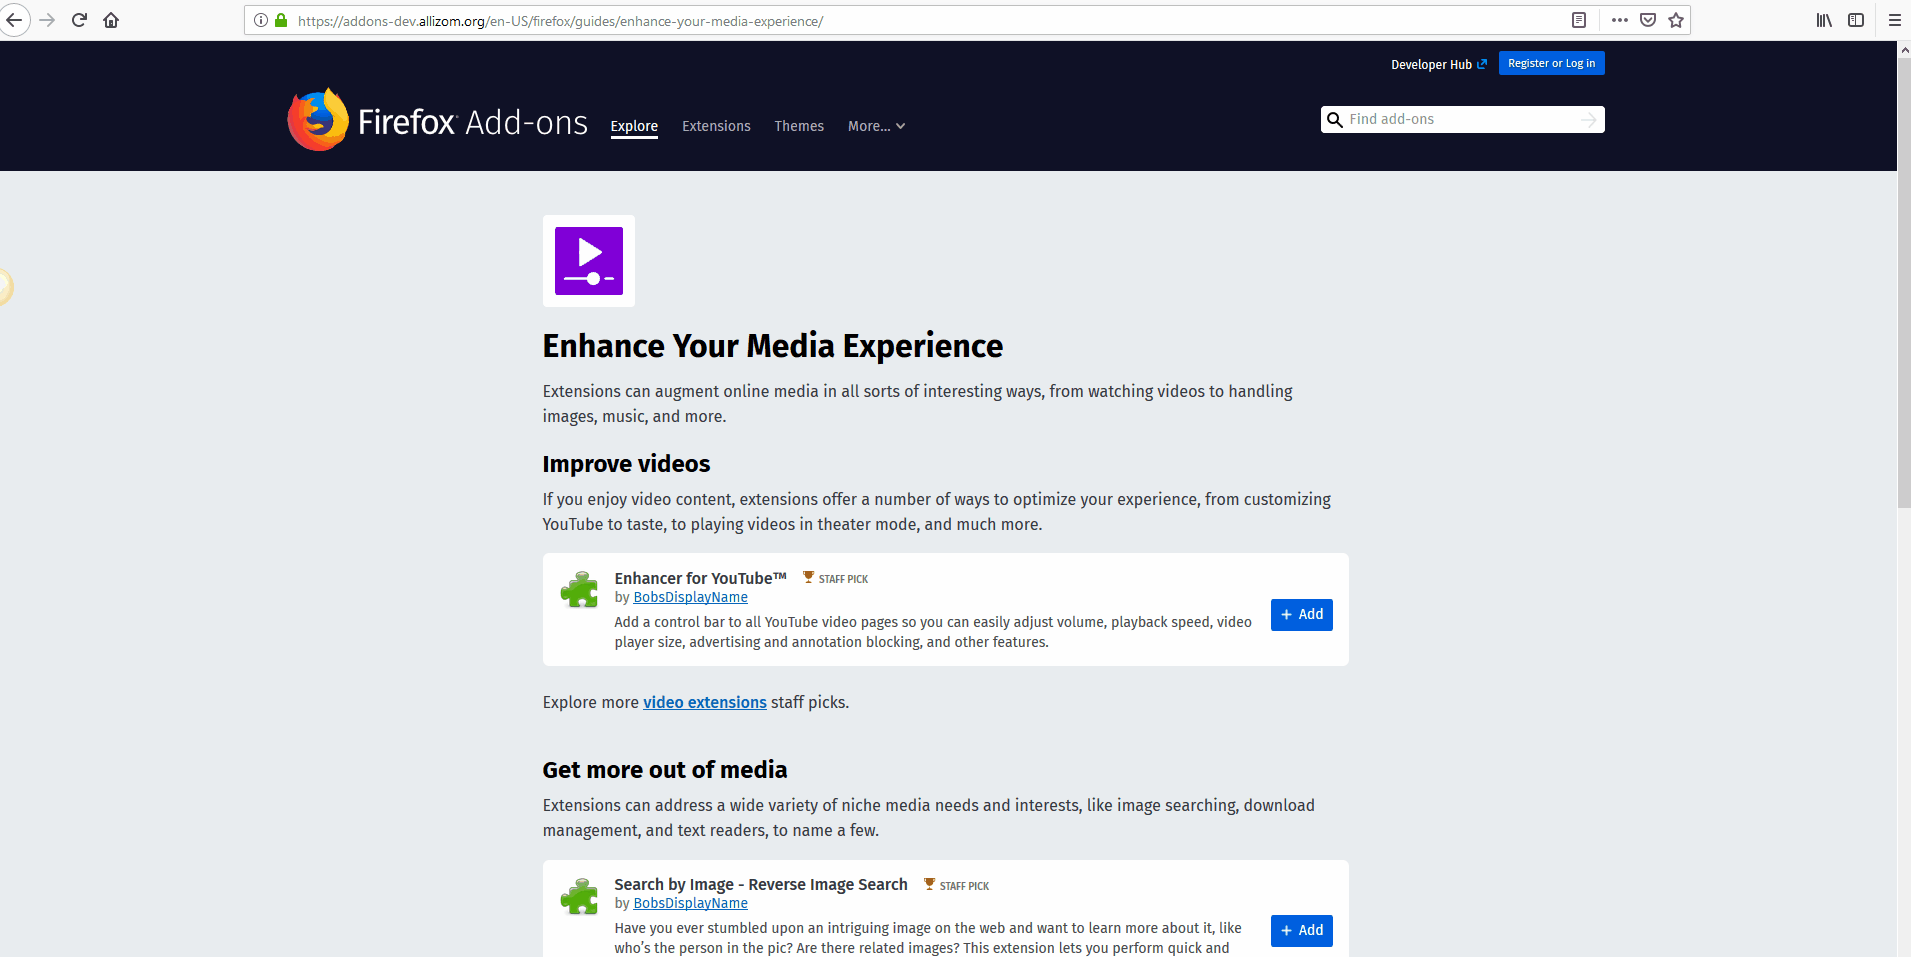Open the hamburger menu
1911x957 pixels.
coord(1893,20)
